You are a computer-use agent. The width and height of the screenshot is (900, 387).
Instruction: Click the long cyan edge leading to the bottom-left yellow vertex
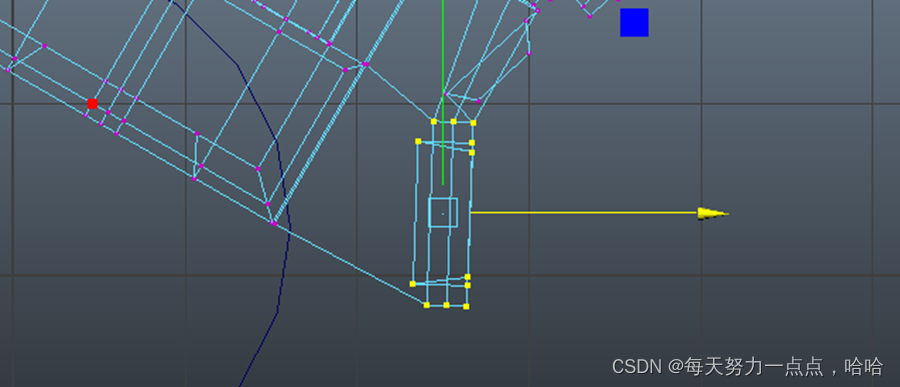351,264
